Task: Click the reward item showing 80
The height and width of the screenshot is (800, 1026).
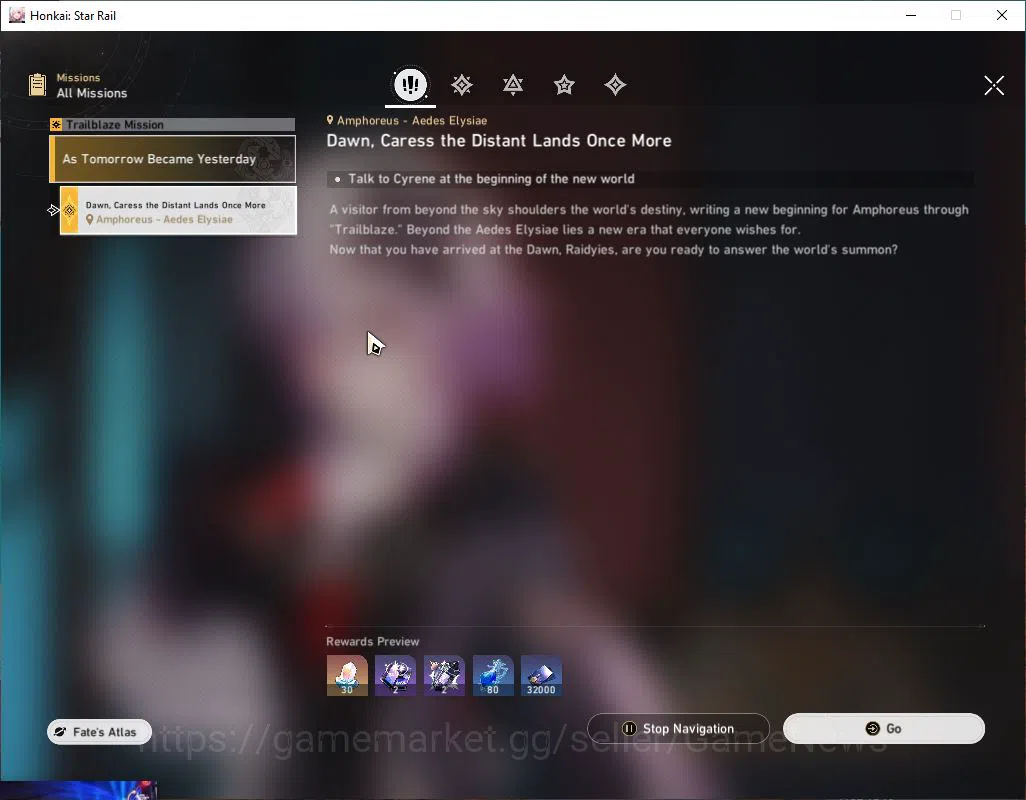Action: click(493, 675)
